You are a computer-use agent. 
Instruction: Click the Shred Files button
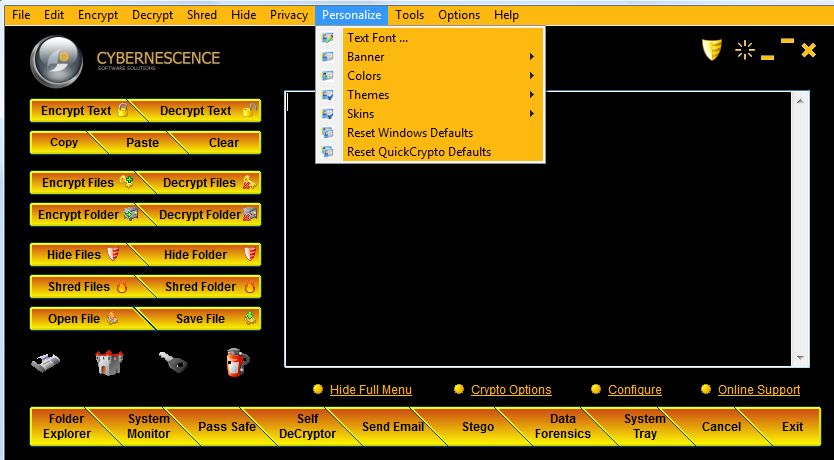click(x=85, y=287)
